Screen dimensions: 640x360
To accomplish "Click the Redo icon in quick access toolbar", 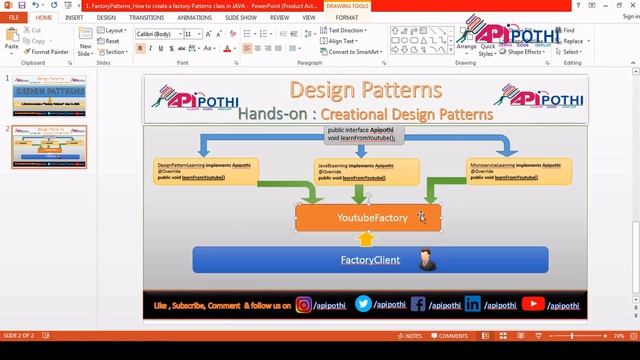I will tap(54, 5).
